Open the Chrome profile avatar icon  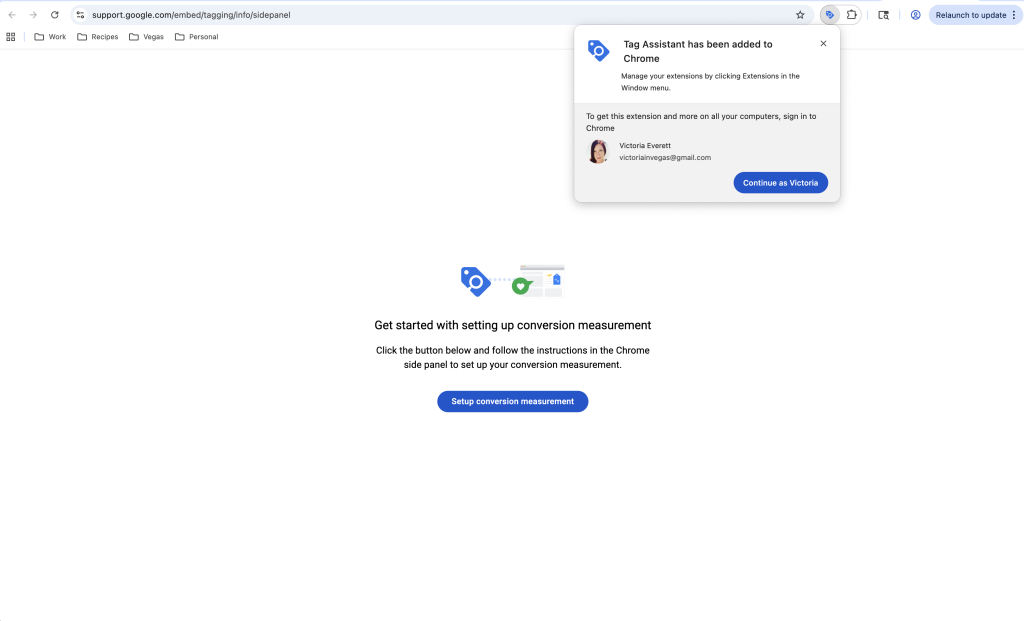pyautogui.click(x=915, y=15)
